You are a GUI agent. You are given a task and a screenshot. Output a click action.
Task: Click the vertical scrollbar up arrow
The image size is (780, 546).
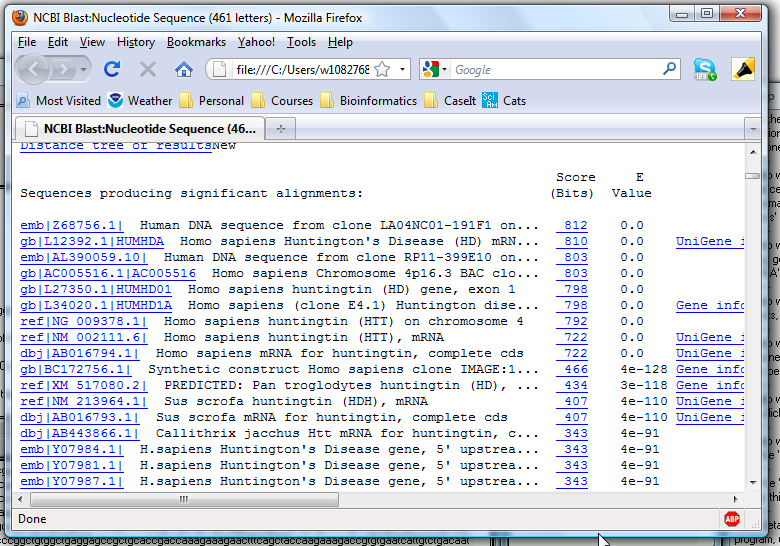click(753, 152)
